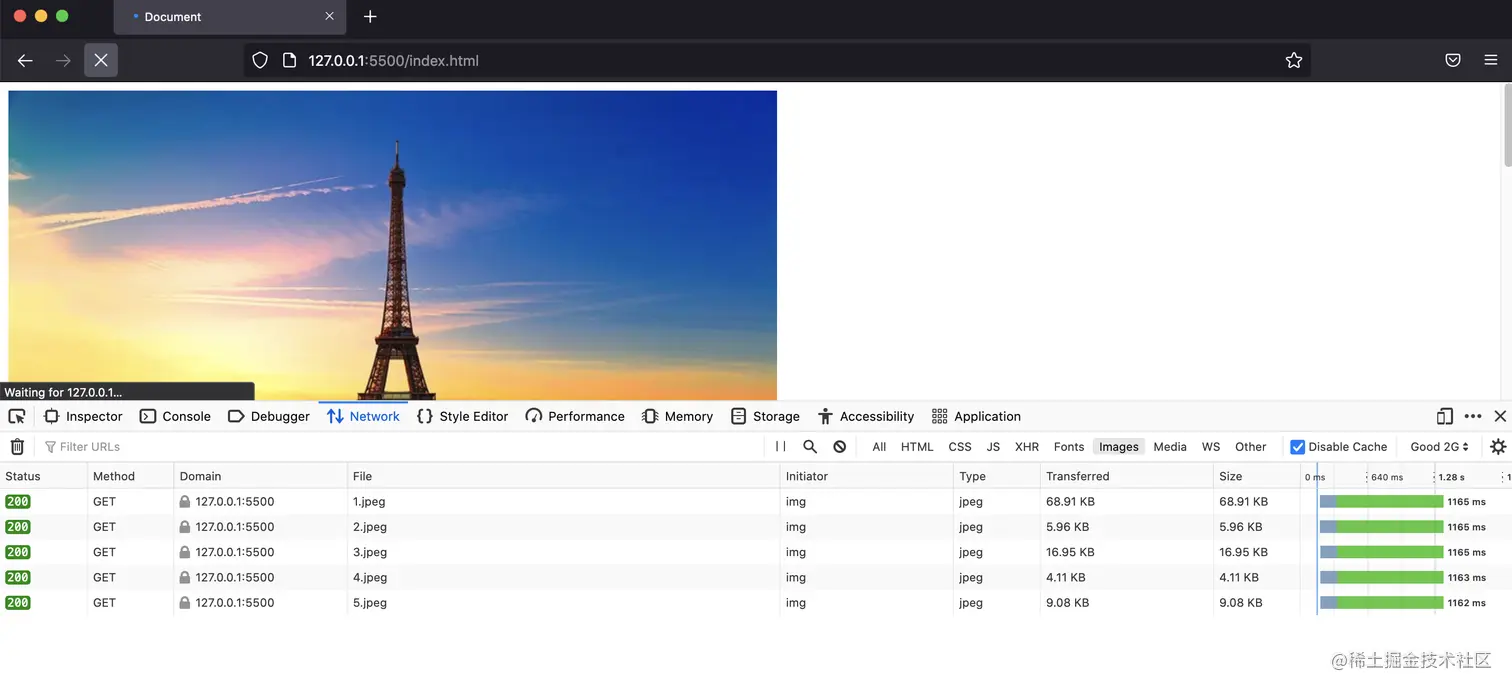Sort by the File column header
1512x691 pixels.
click(563, 476)
